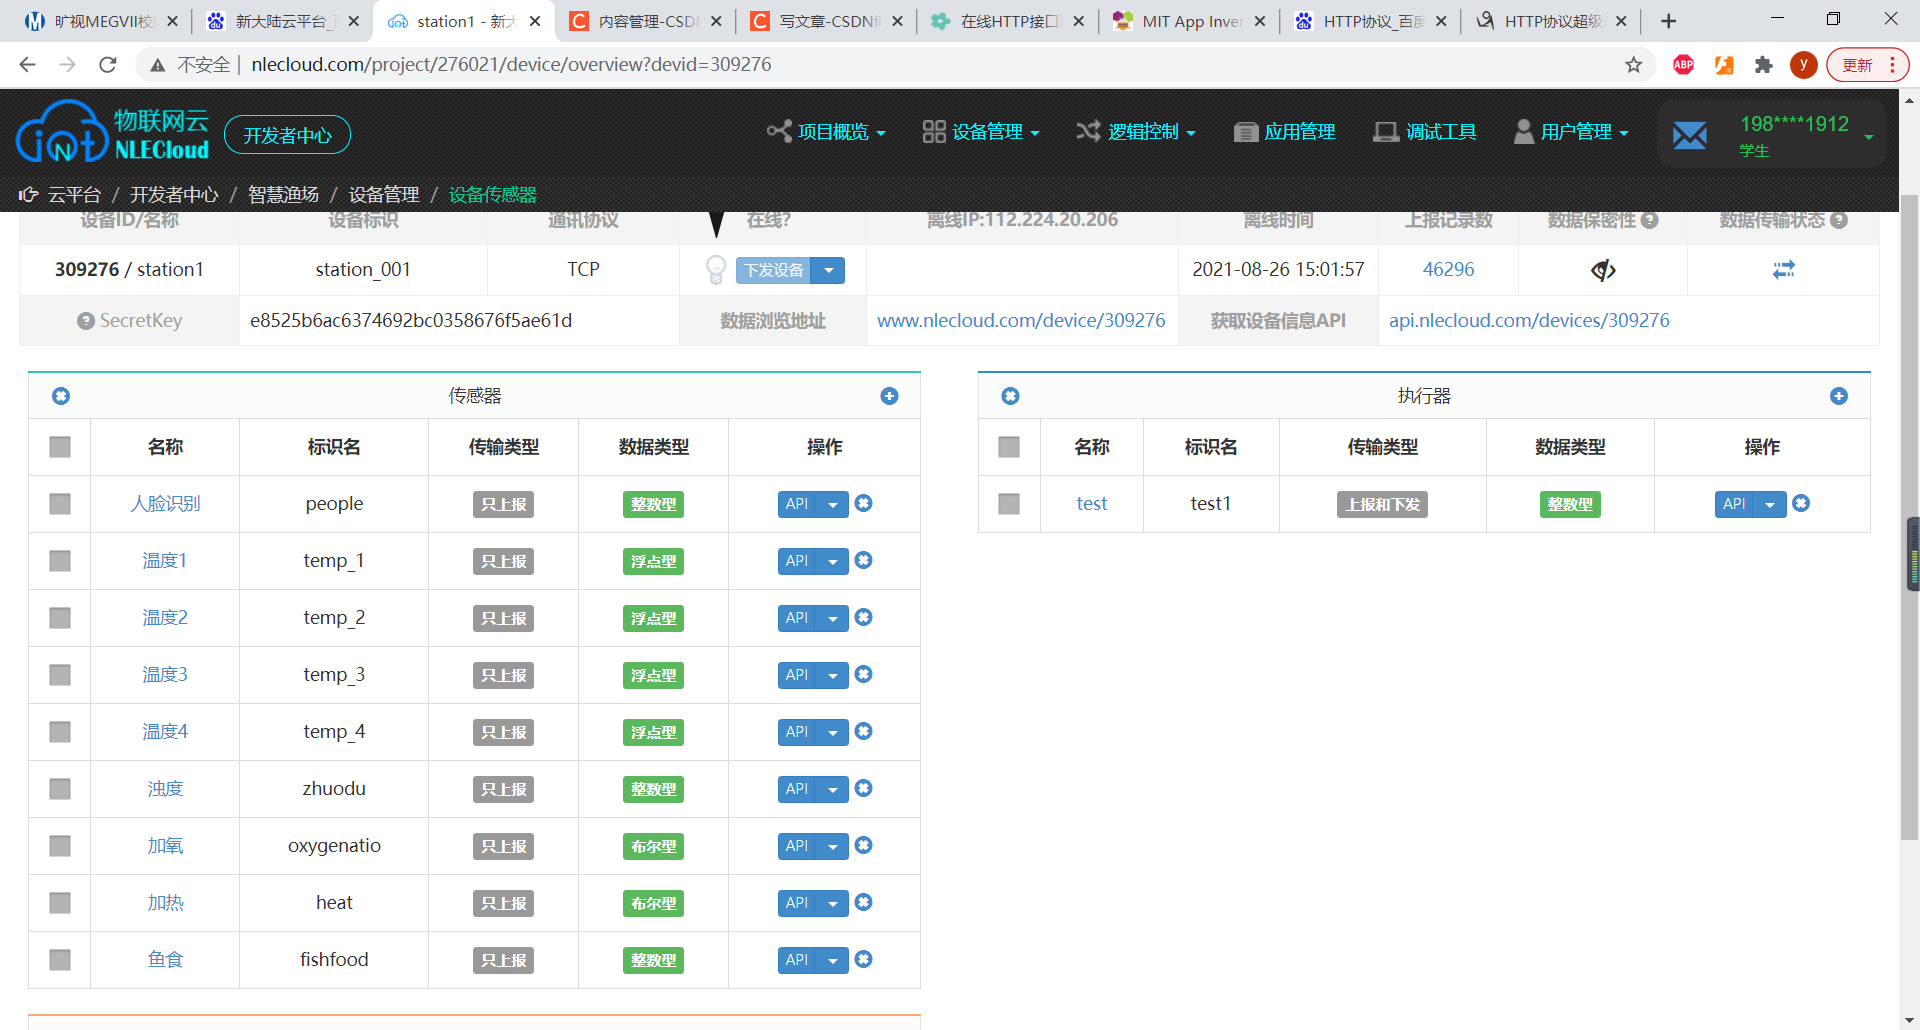
Task: Open the browser extensions puzzle icon
Action: (1764, 65)
